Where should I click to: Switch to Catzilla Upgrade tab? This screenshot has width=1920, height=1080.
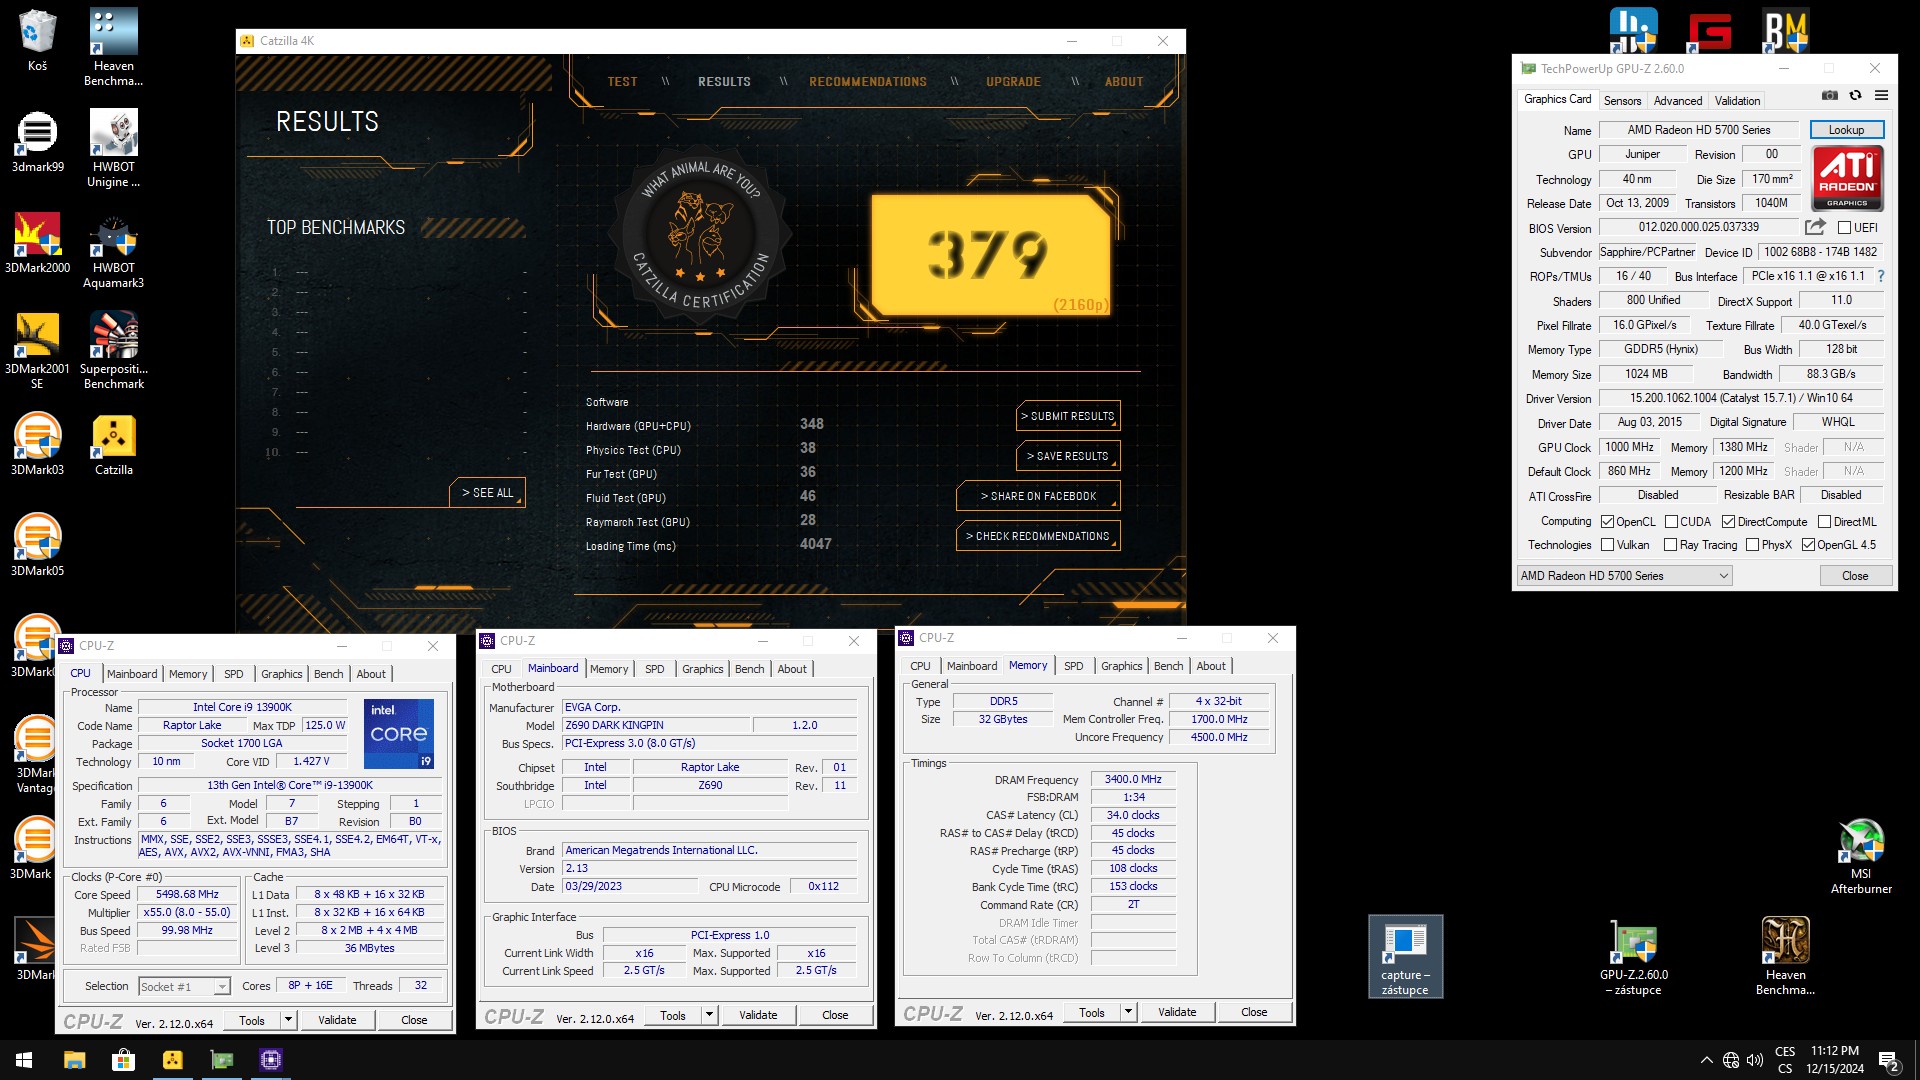1013,82
